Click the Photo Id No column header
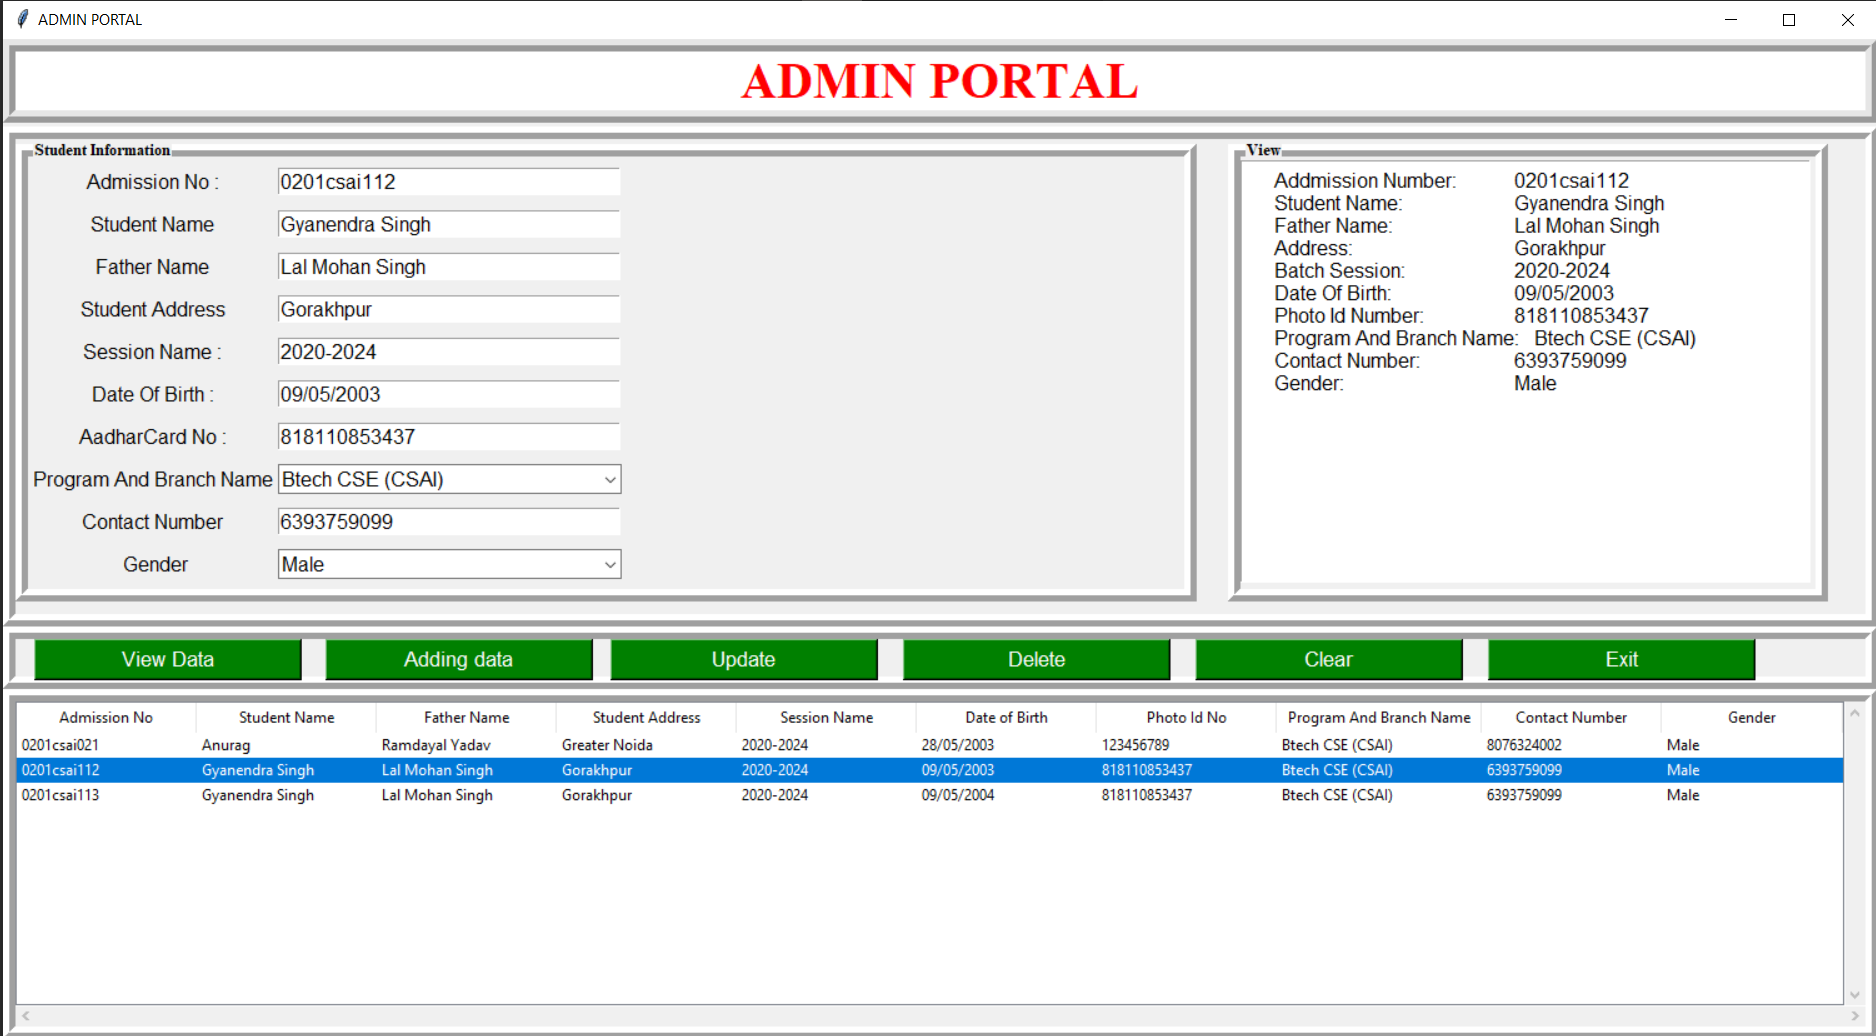Screen dimensions: 1876x1036 point(1186,718)
